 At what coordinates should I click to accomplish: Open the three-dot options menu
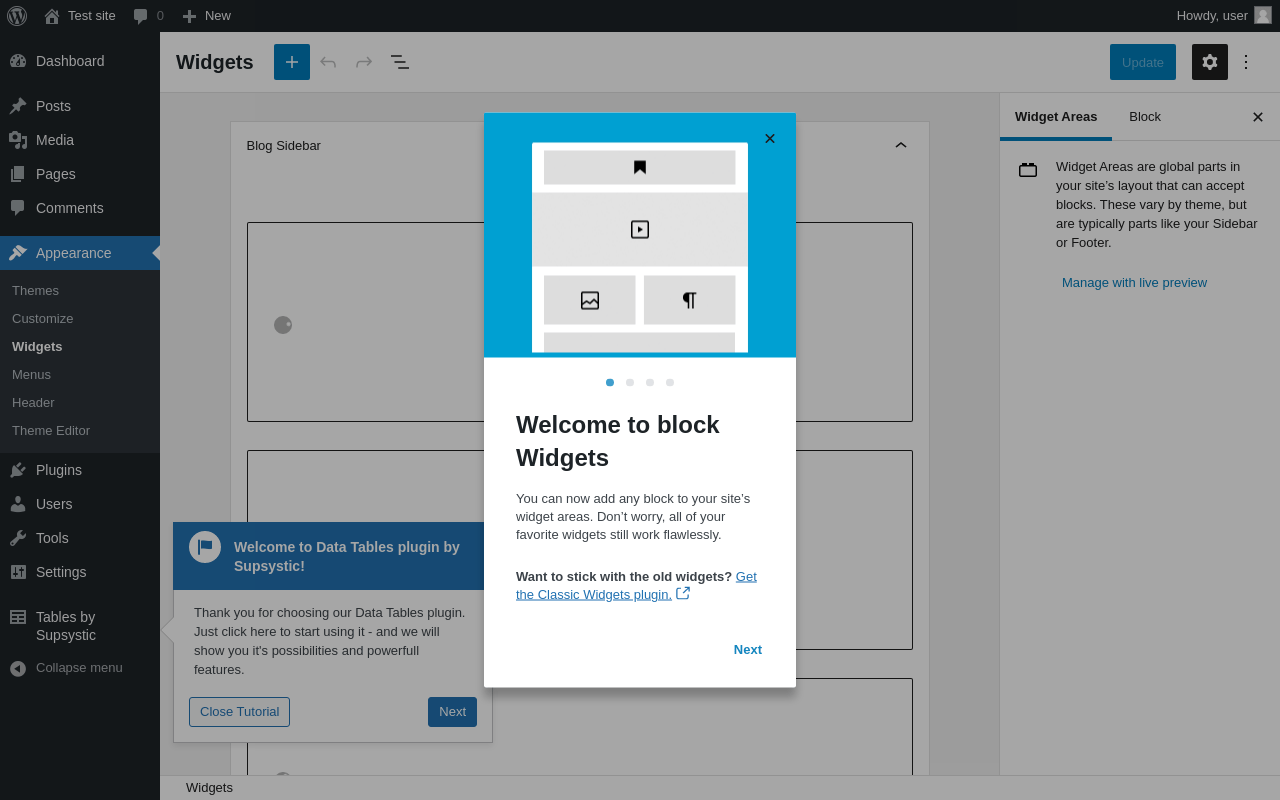click(x=1246, y=62)
